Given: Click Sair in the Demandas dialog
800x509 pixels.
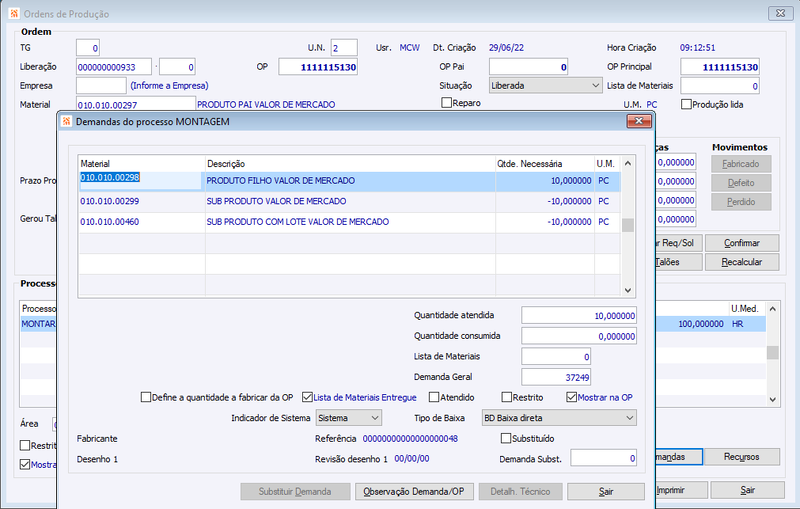Looking at the screenshot, I should (x=606, y=492).
